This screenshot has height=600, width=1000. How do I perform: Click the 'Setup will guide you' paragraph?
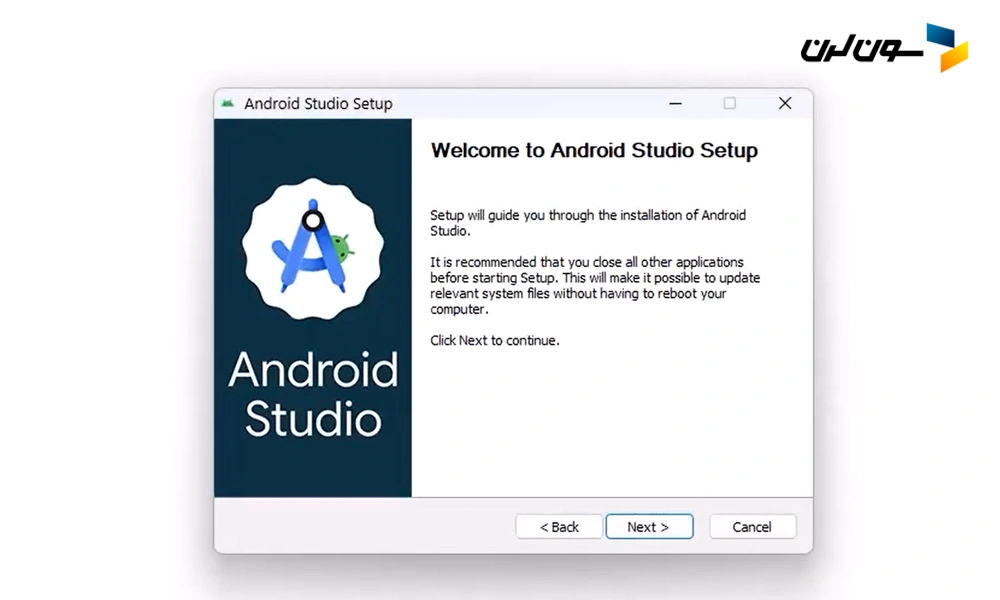[x=588, y=222]
